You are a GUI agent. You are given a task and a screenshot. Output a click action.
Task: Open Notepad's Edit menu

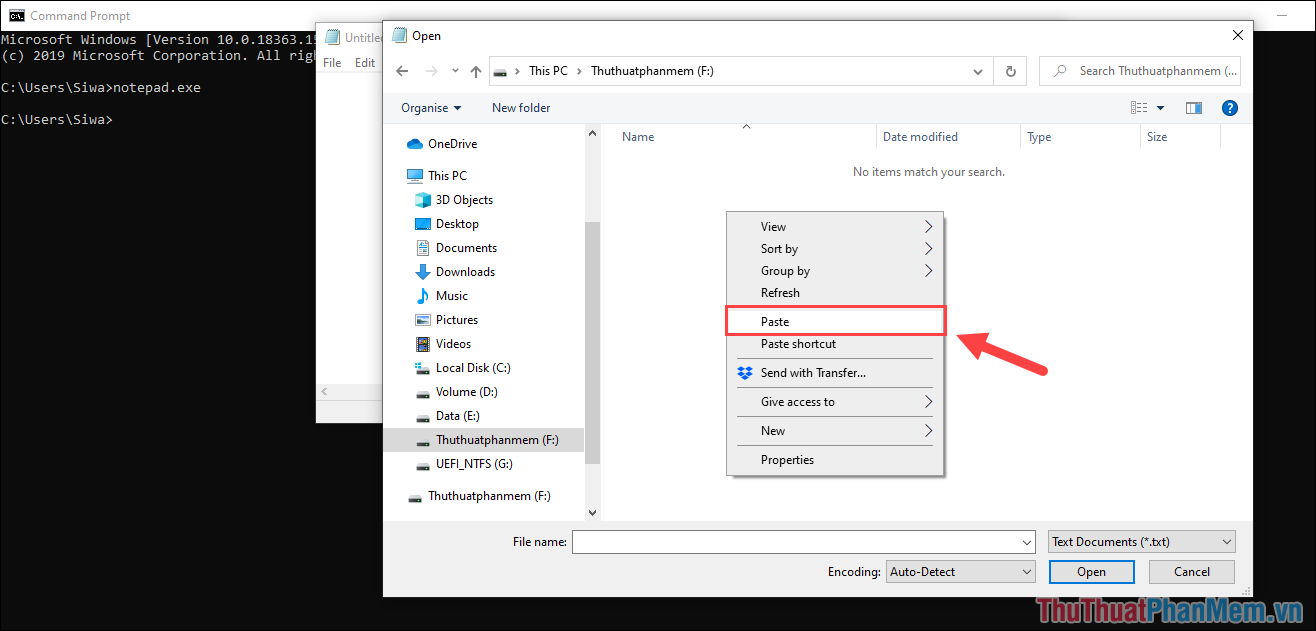pyautogui.click(x=364, y=62)
